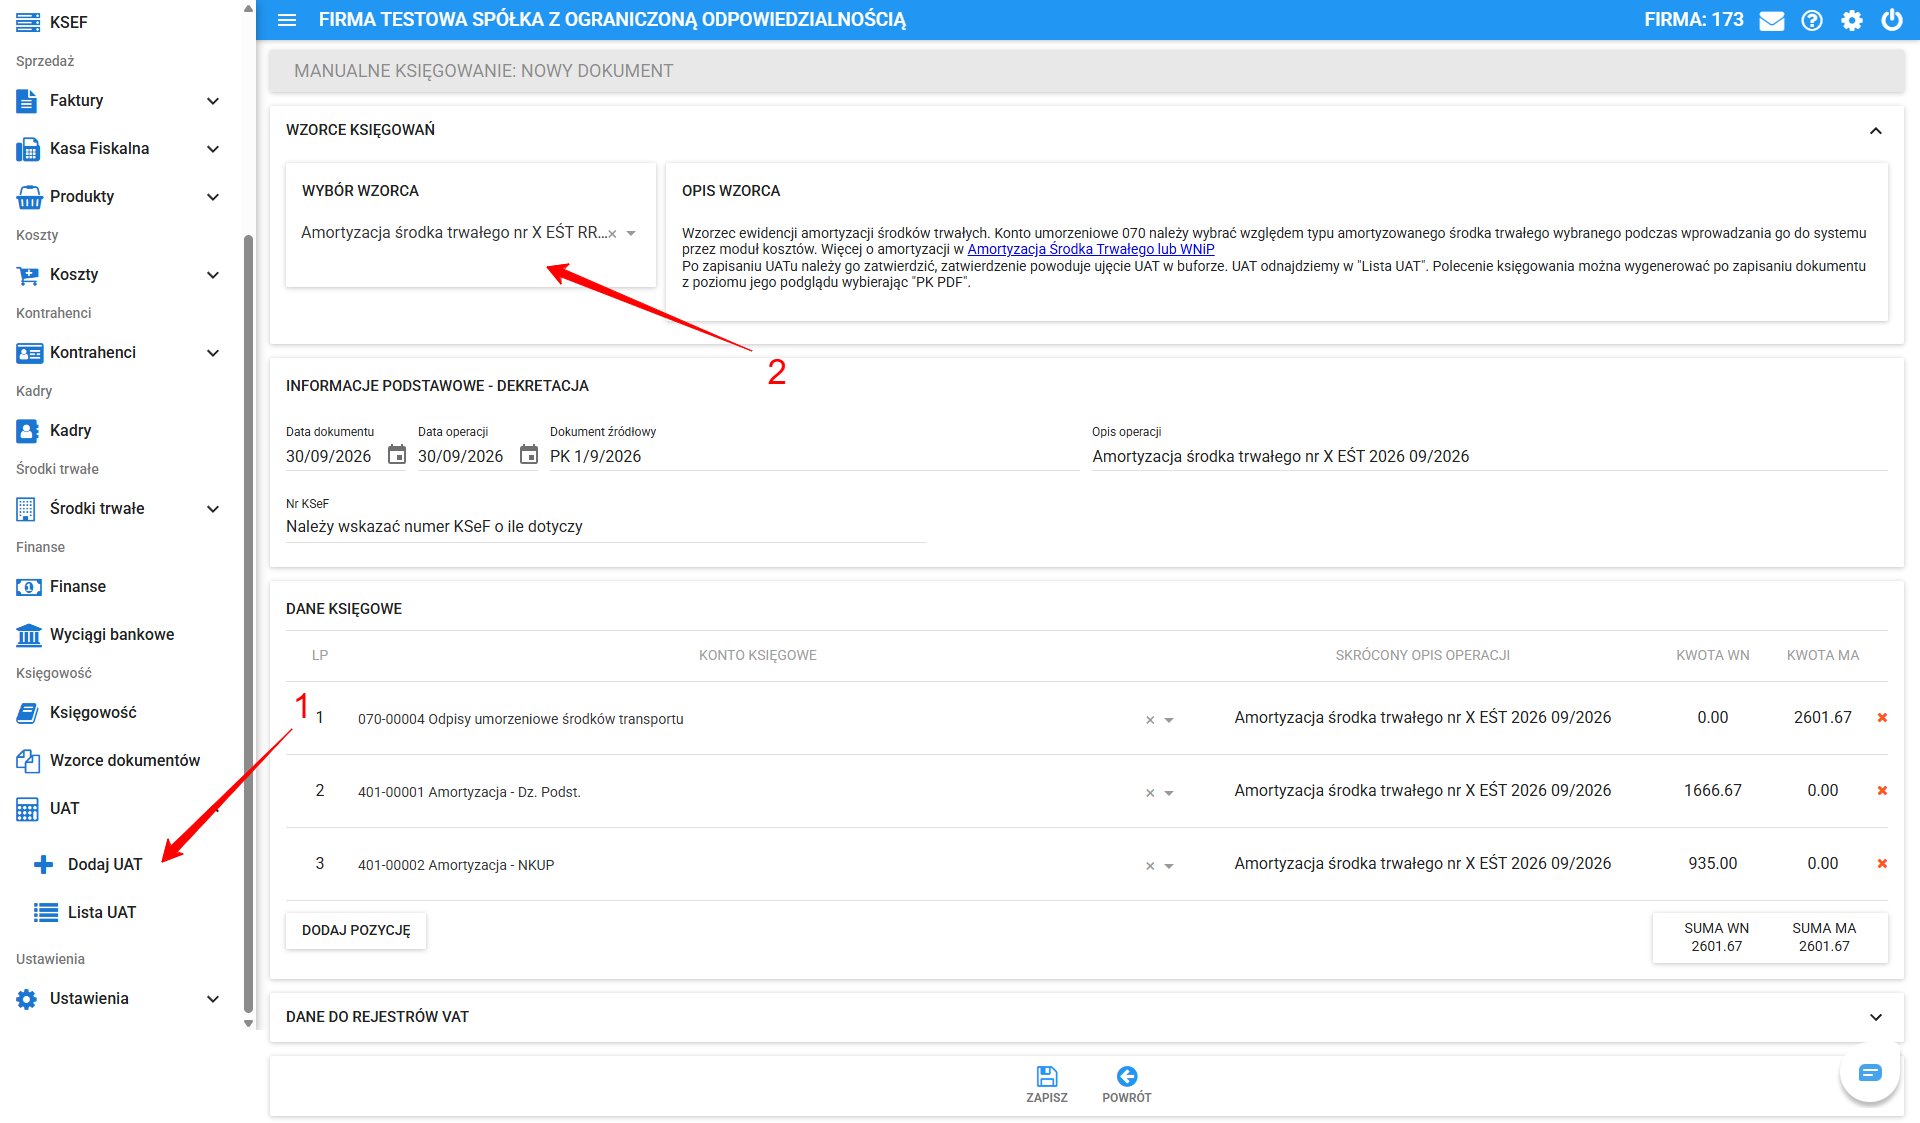Delete row 3 with red X
The width and height of the screenshot is (1920, 1123).
(1882, 864)
